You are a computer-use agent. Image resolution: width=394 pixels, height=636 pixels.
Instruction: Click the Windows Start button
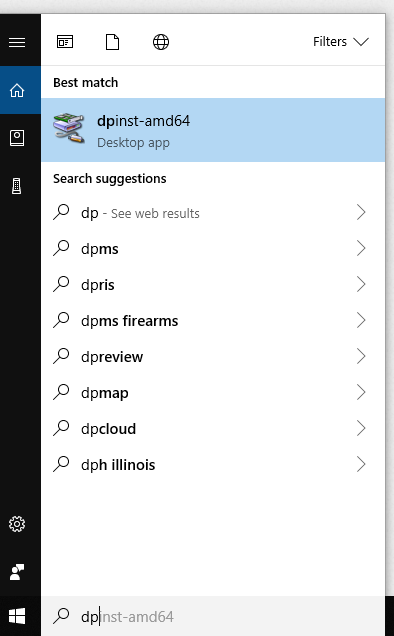click(x=17, y=616)
